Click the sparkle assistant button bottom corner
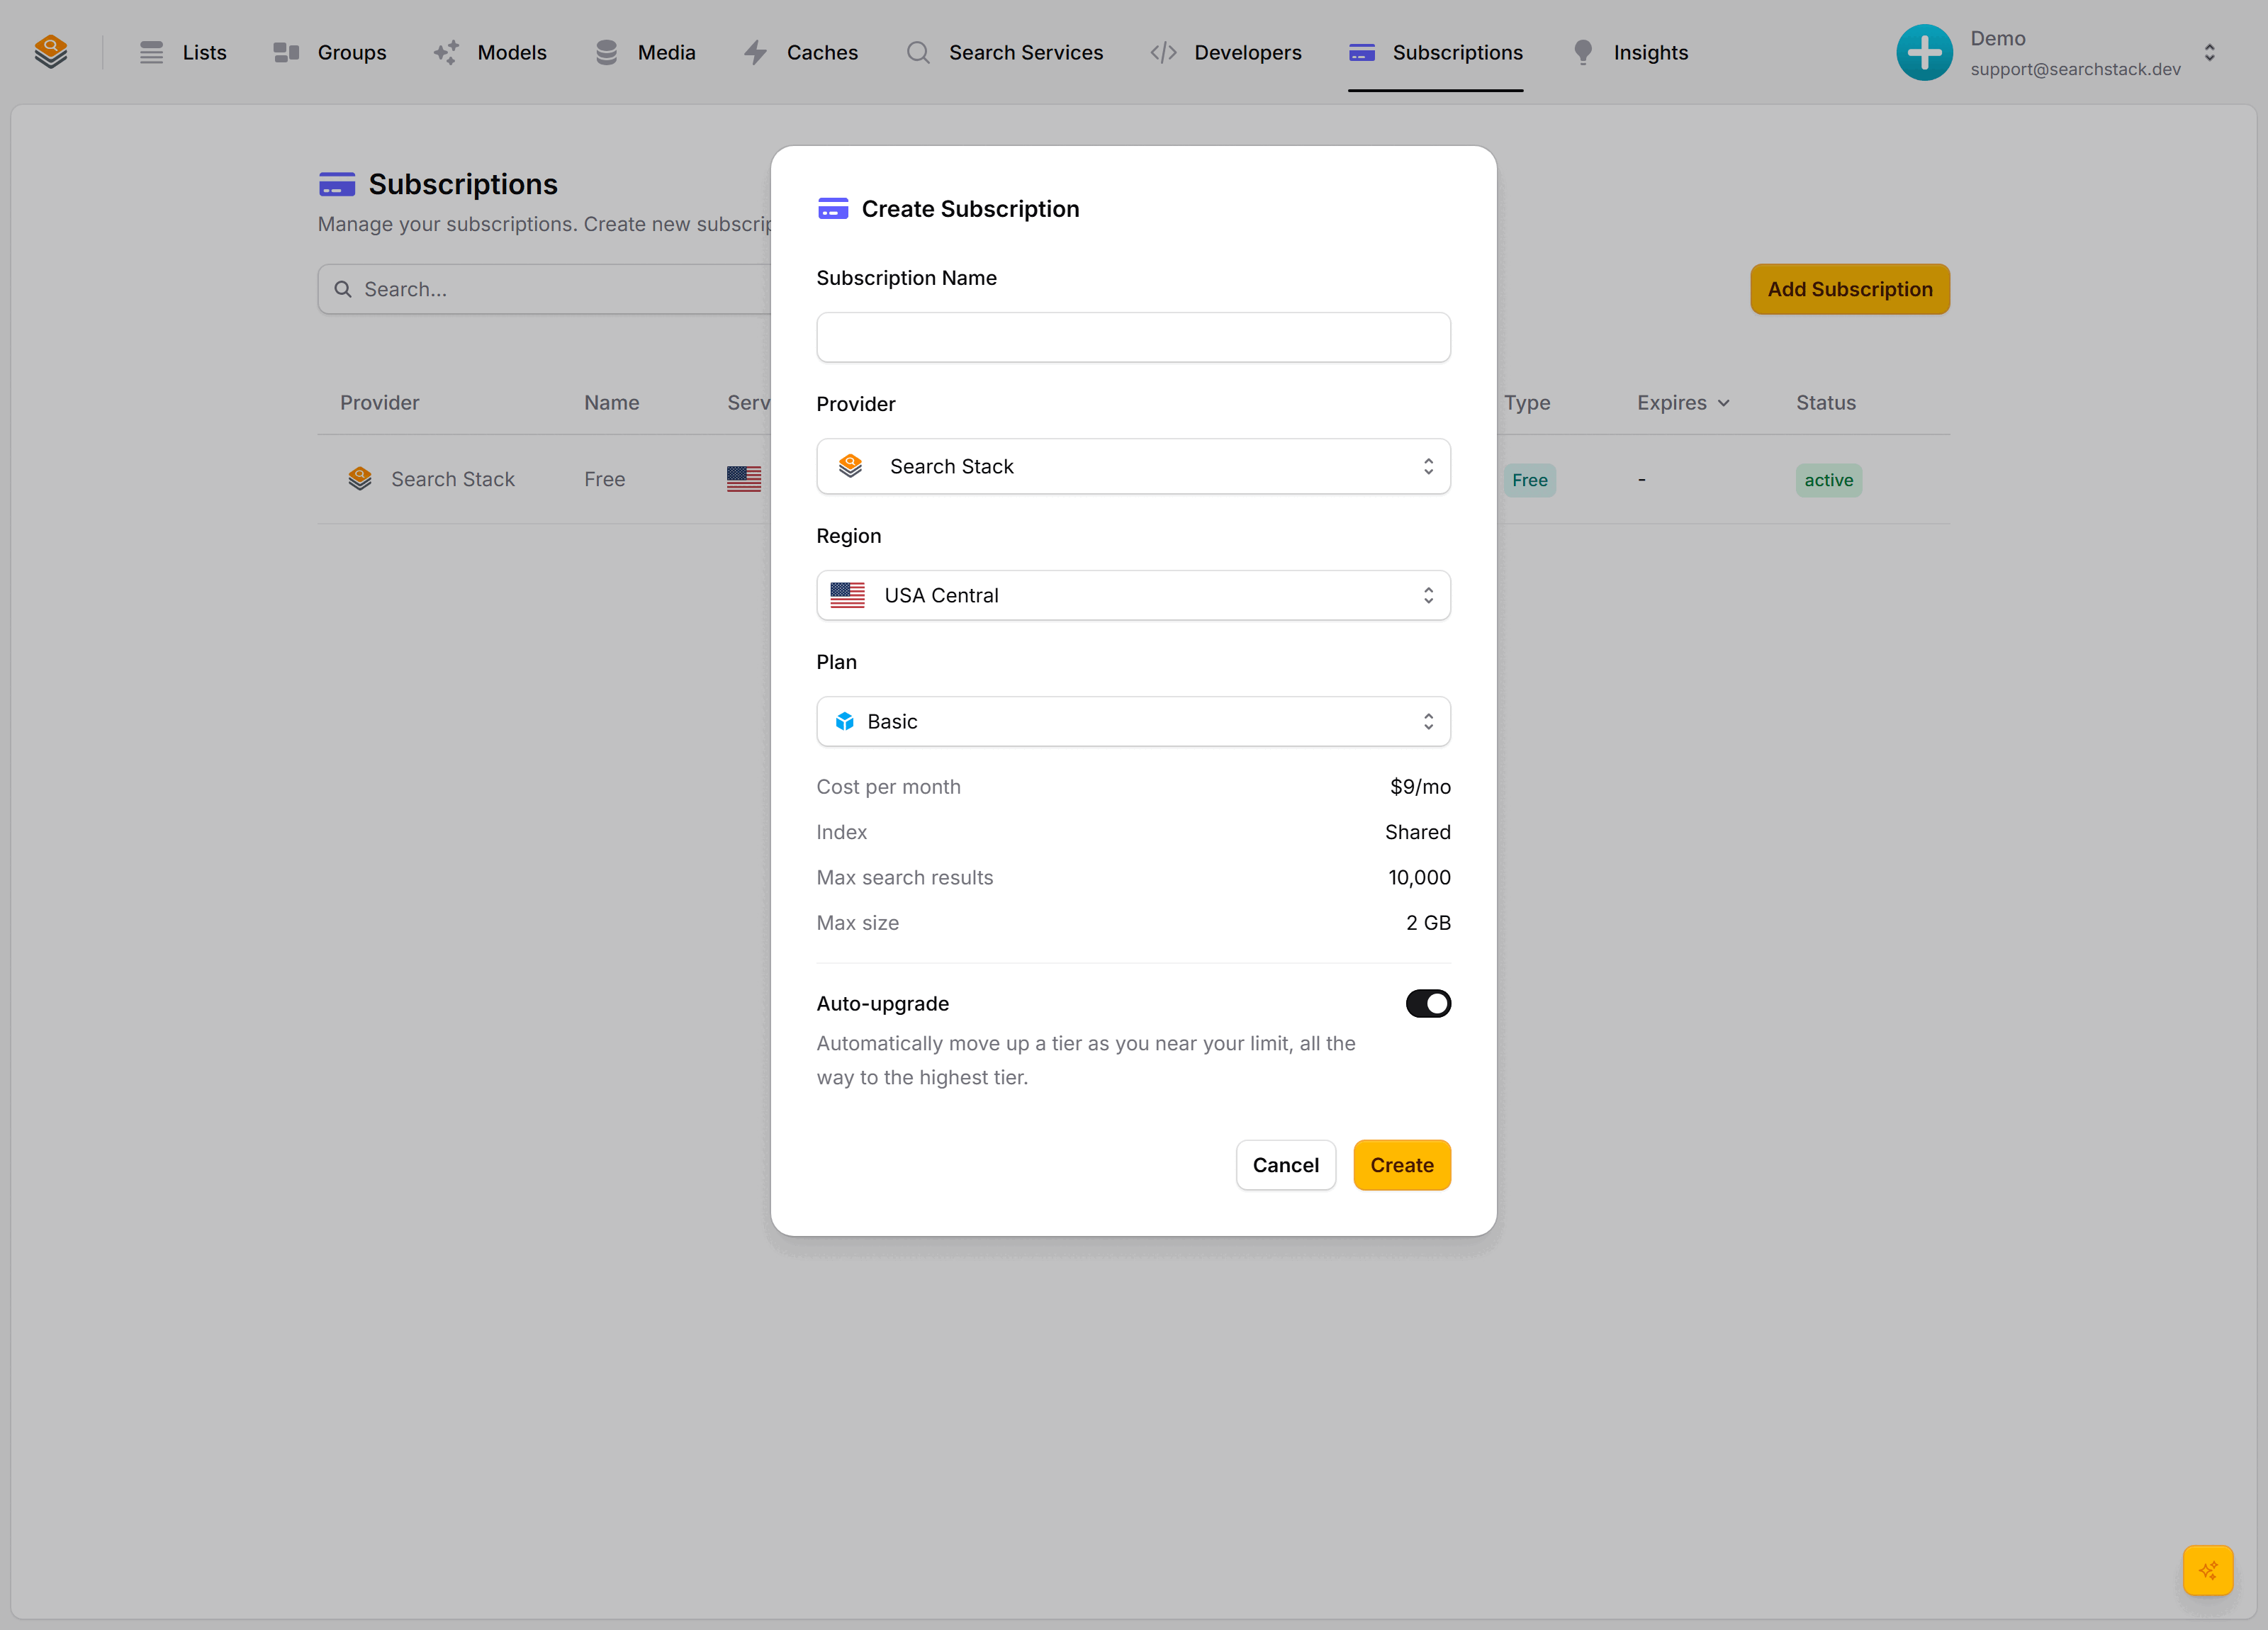The height and width of the screenshot is (1630, 2268). point(2208,1570)
